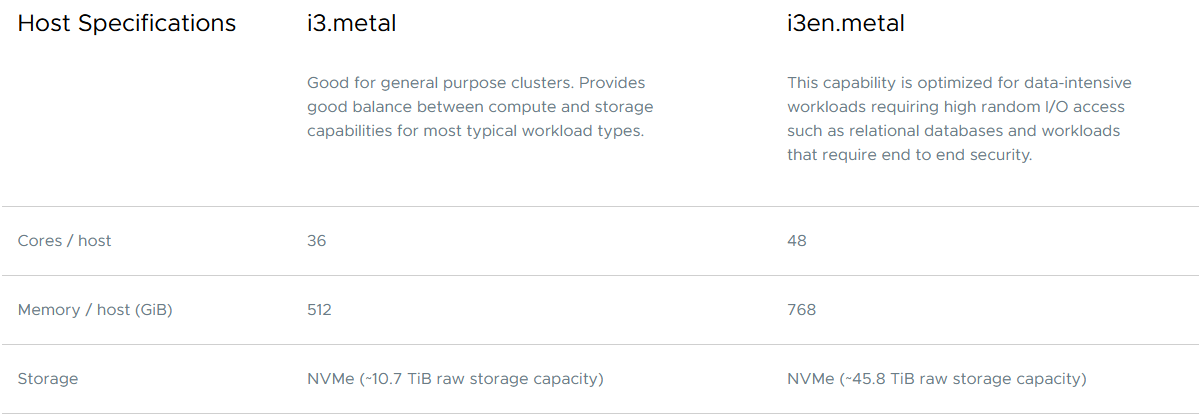Click 'workloads requiring high random I/O access' line
This screenshot has height=414, width=1199.
[x=956, y=106]
